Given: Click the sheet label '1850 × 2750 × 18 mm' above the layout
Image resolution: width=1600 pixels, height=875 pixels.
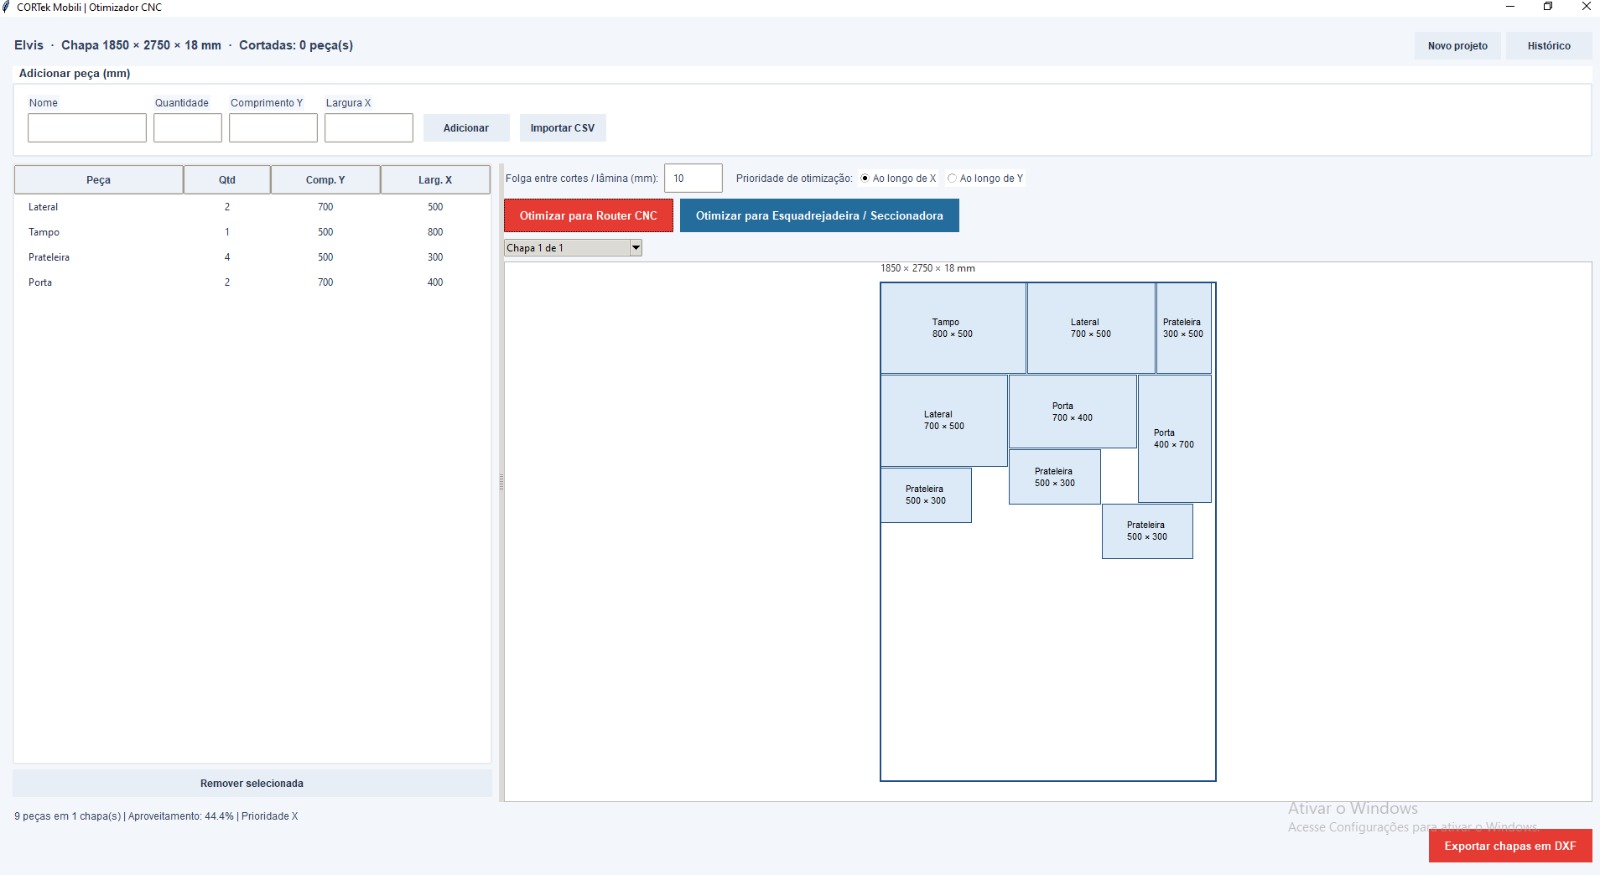Looking at the screenshot, I should [x=928, y=268].
